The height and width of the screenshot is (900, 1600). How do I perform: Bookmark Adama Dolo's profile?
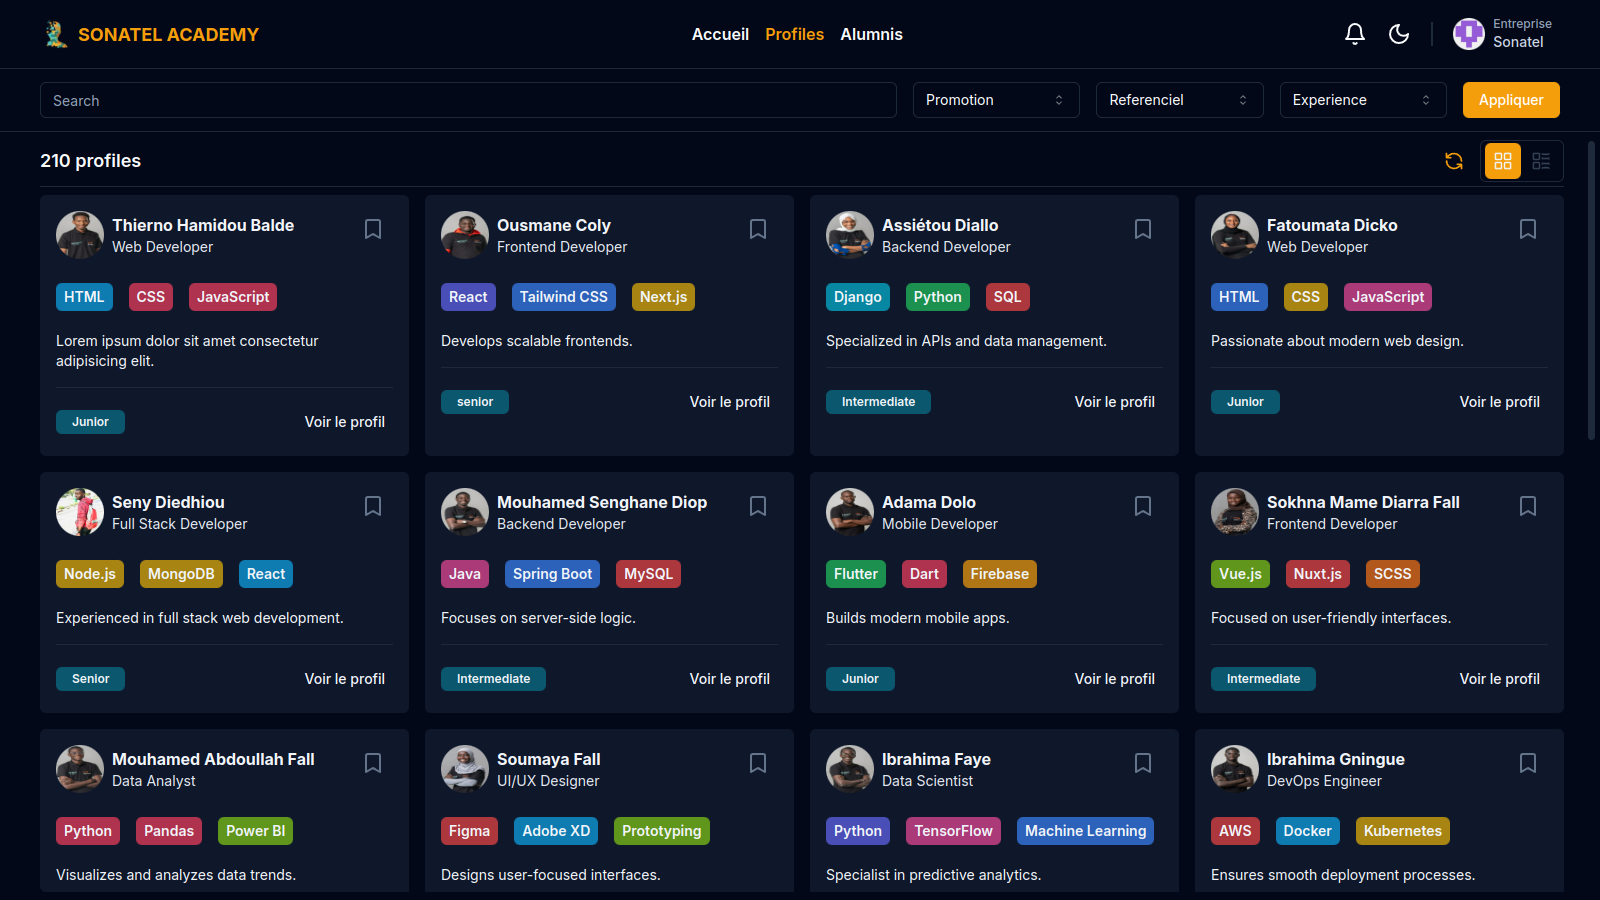(x=1143, y=506)
